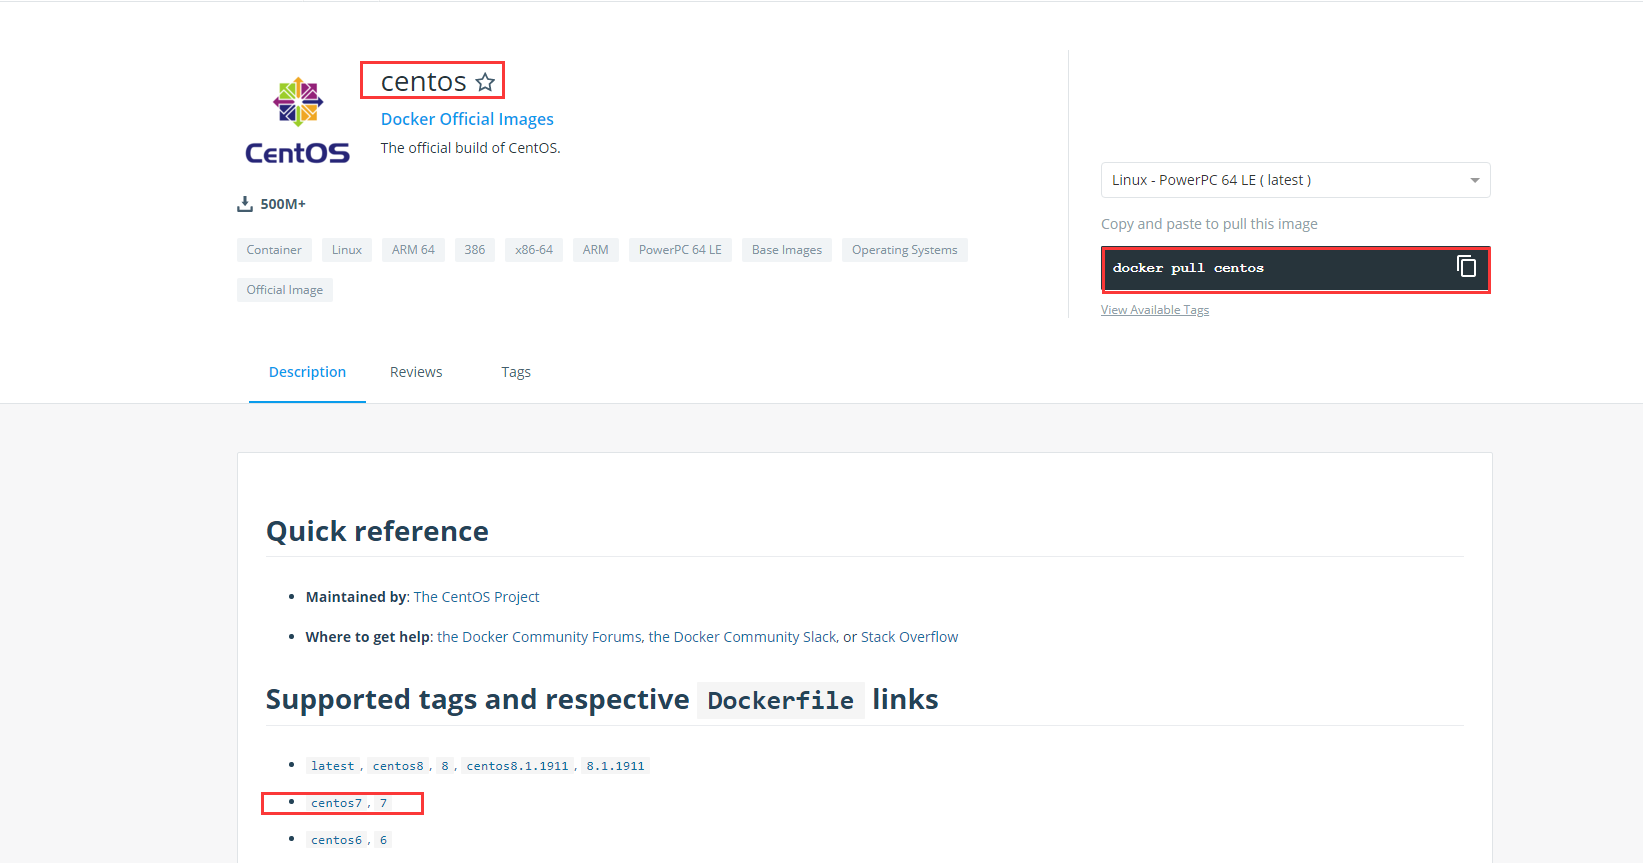This screenshot has width=1643, height=863.
Task: Copy the docker pull centos command
Action: (1466, 266)
